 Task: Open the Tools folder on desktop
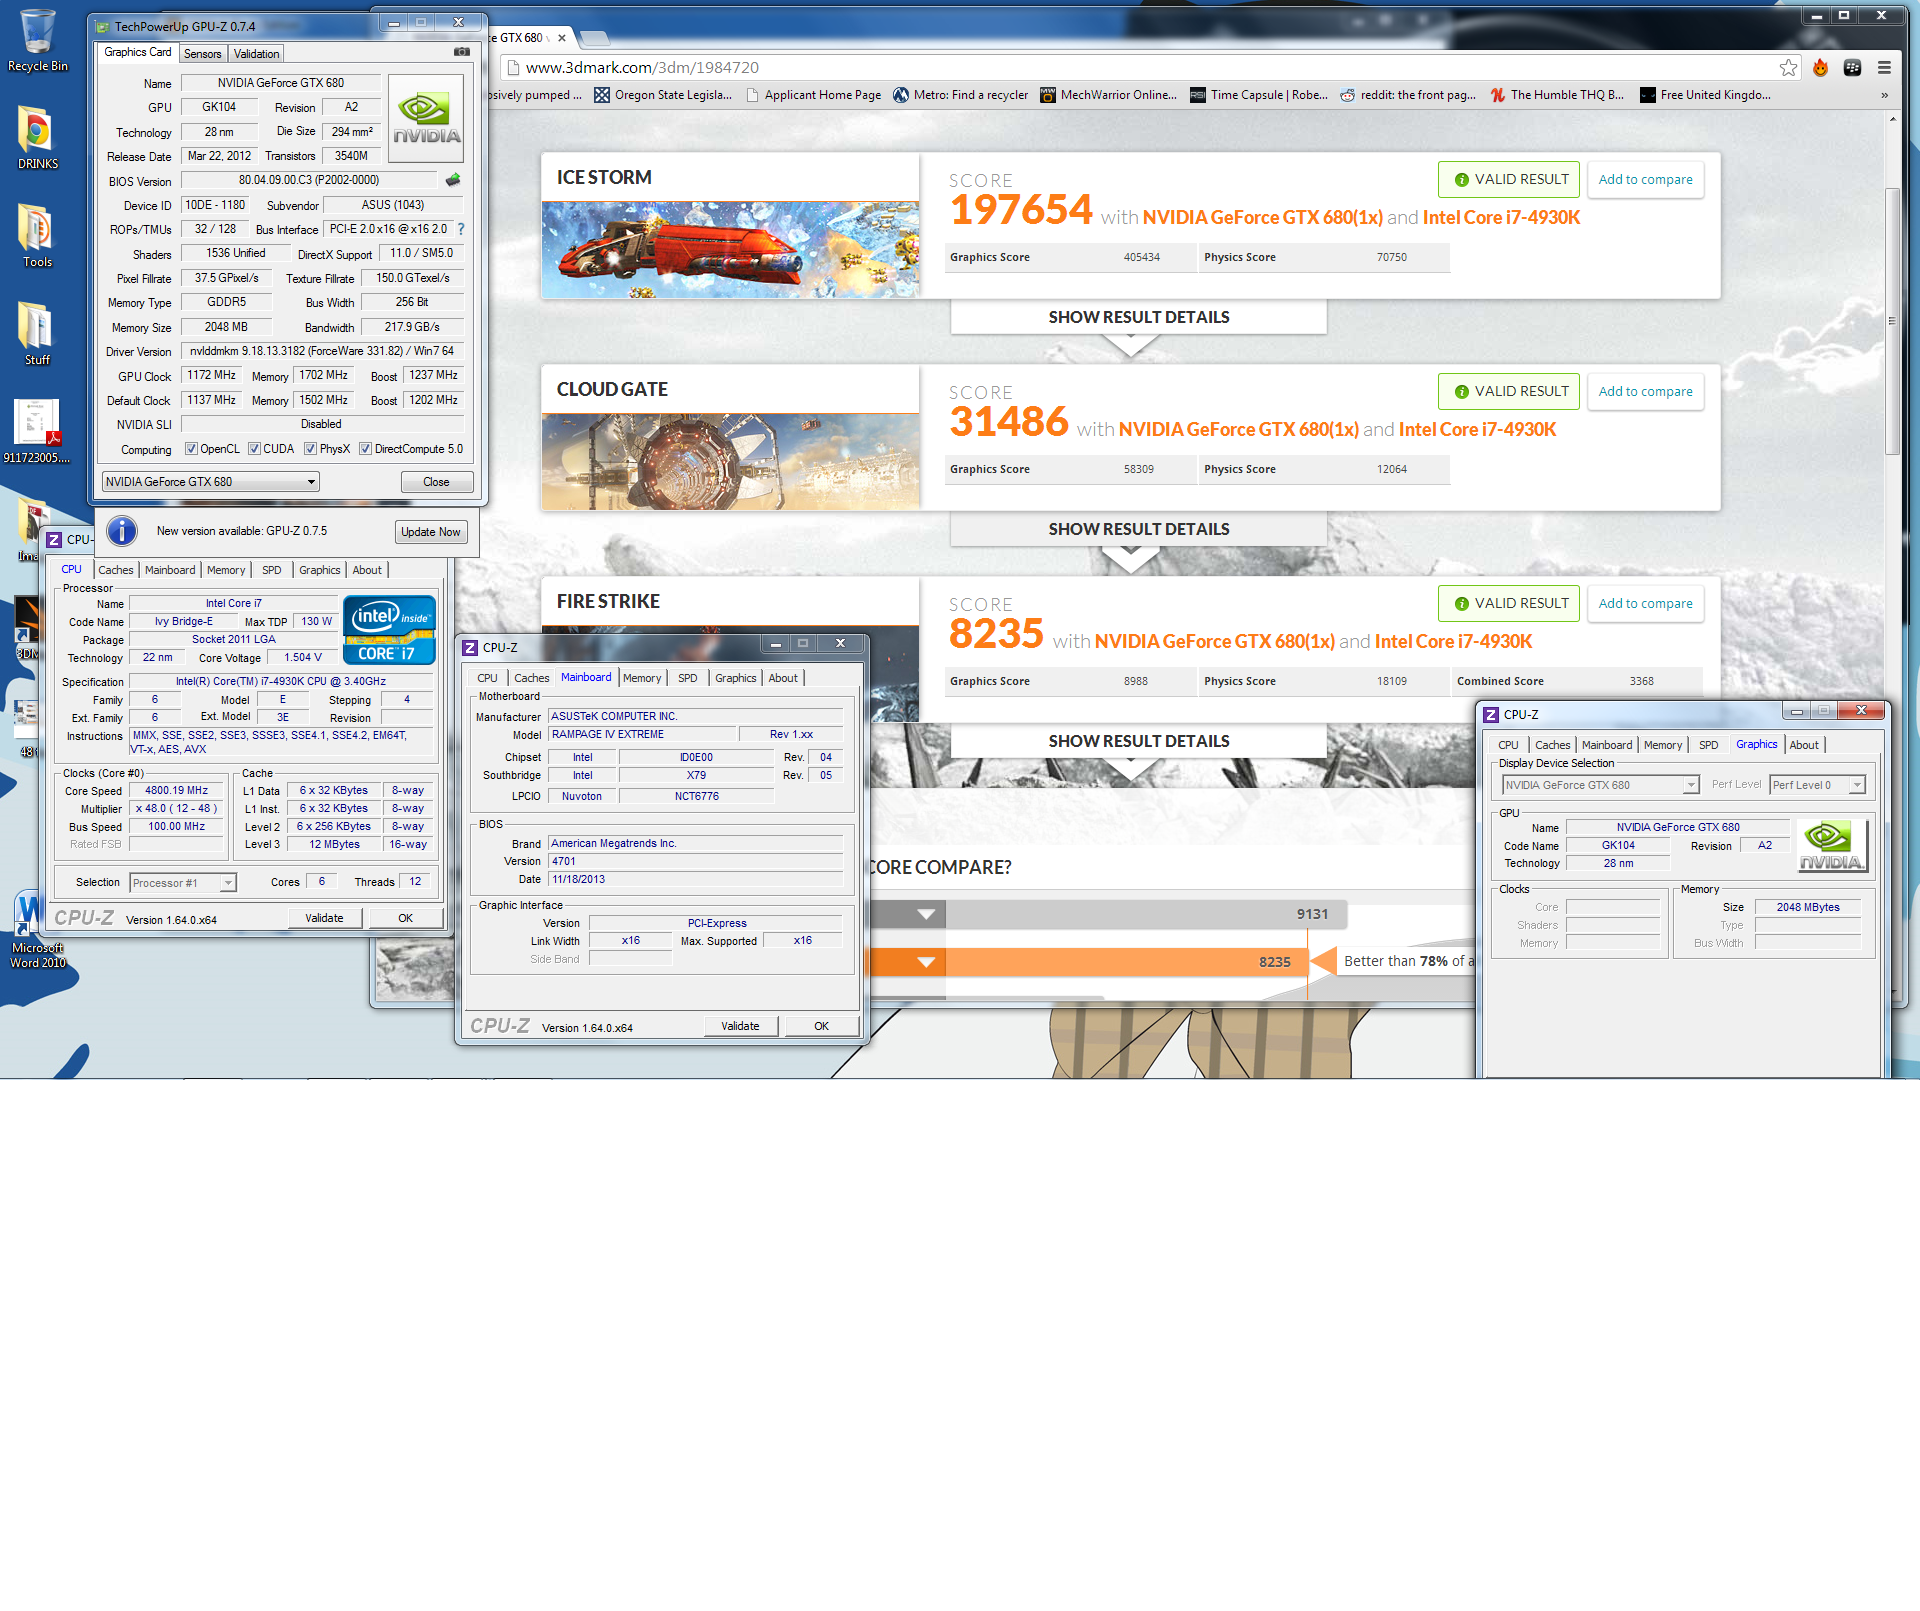tap(37, 236)
